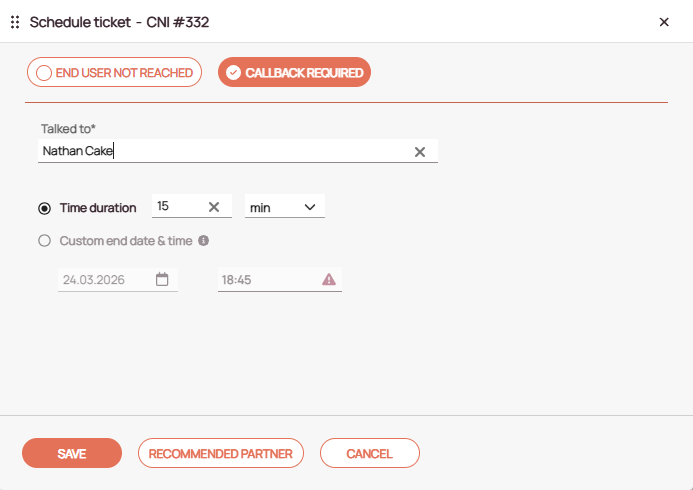Cancel the ticket scheduling
The image size is (693, 490).
click(x=369, y=453)
